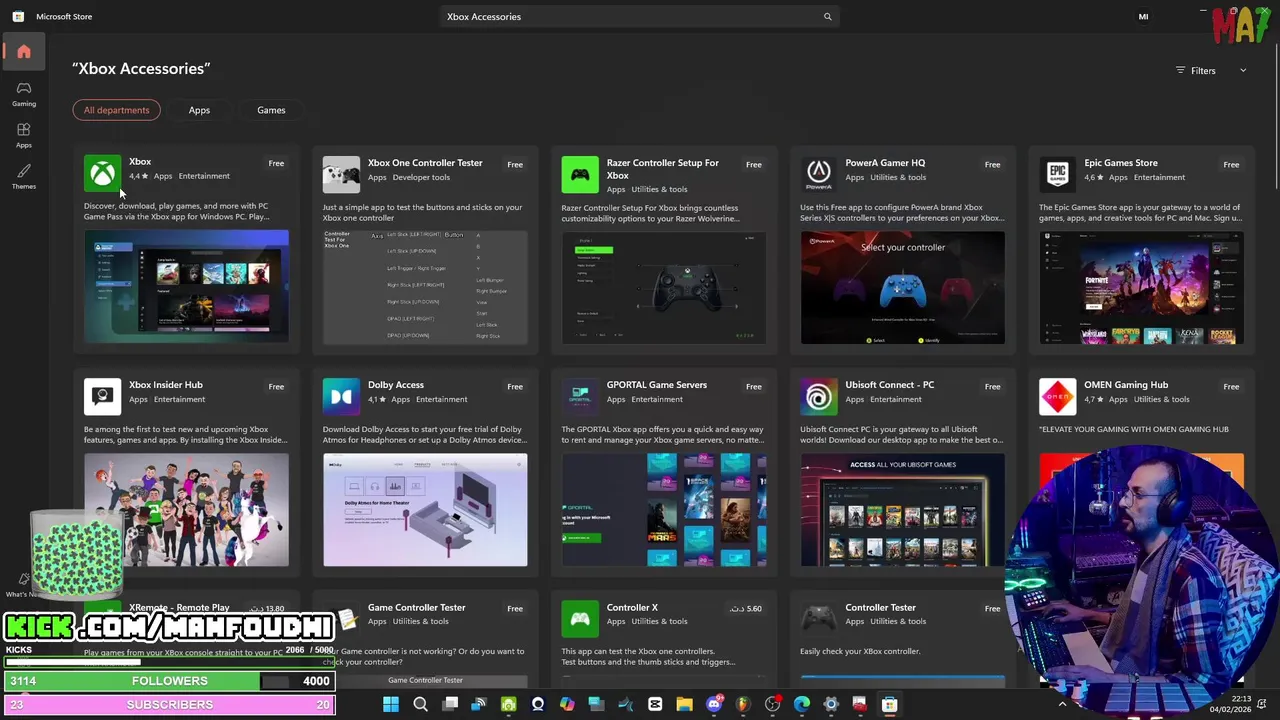Click the Razer Controller Setup app icon
Screen dimensions: 1280x720
pos(580,174)
